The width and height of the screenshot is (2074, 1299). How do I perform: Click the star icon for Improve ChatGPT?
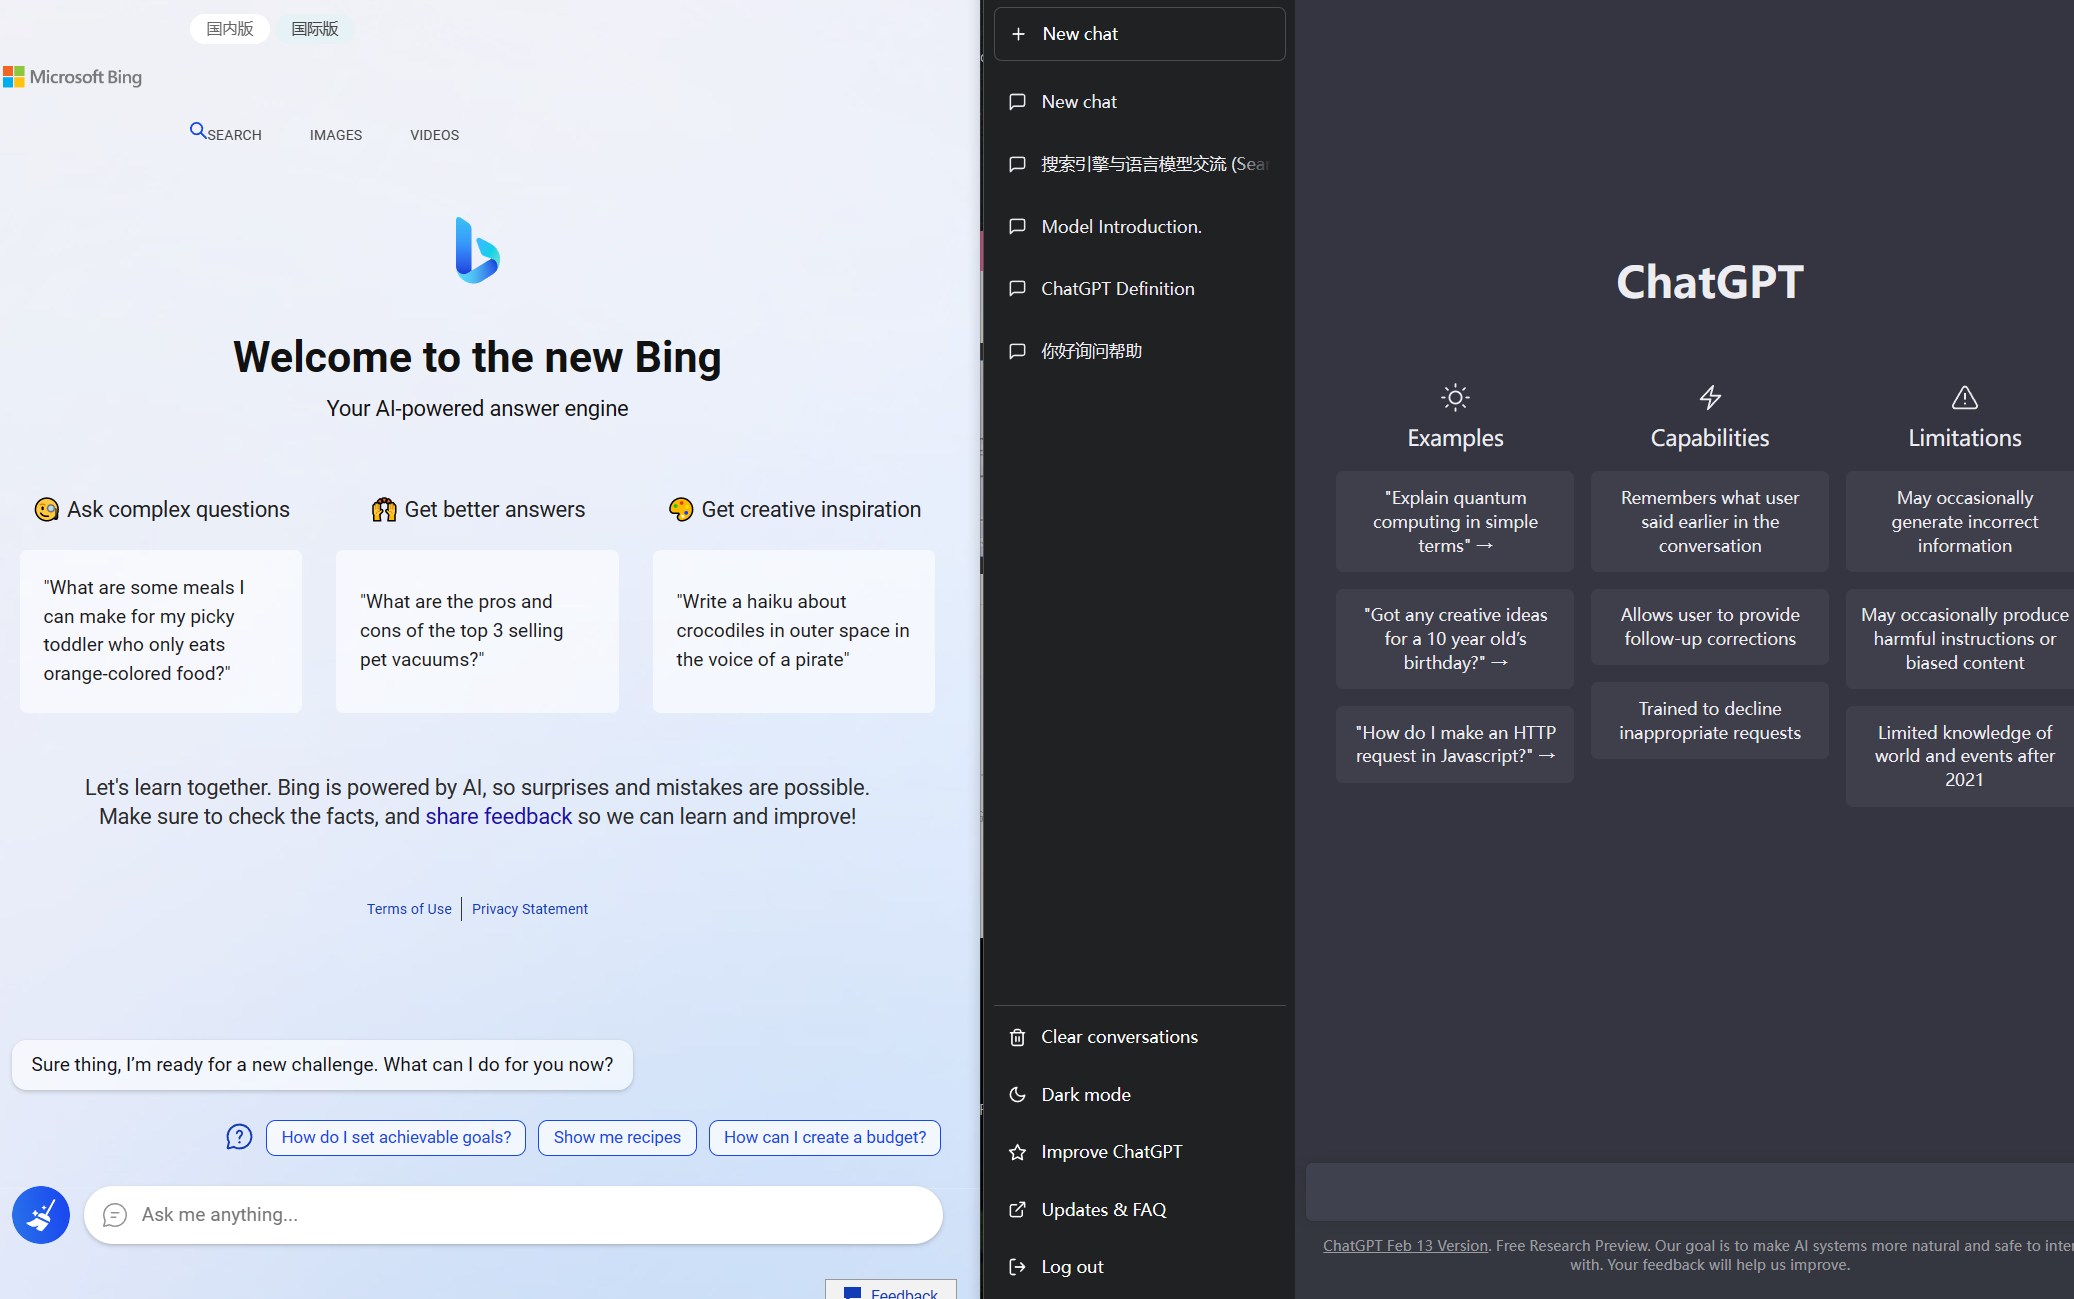[1017, 1152]
